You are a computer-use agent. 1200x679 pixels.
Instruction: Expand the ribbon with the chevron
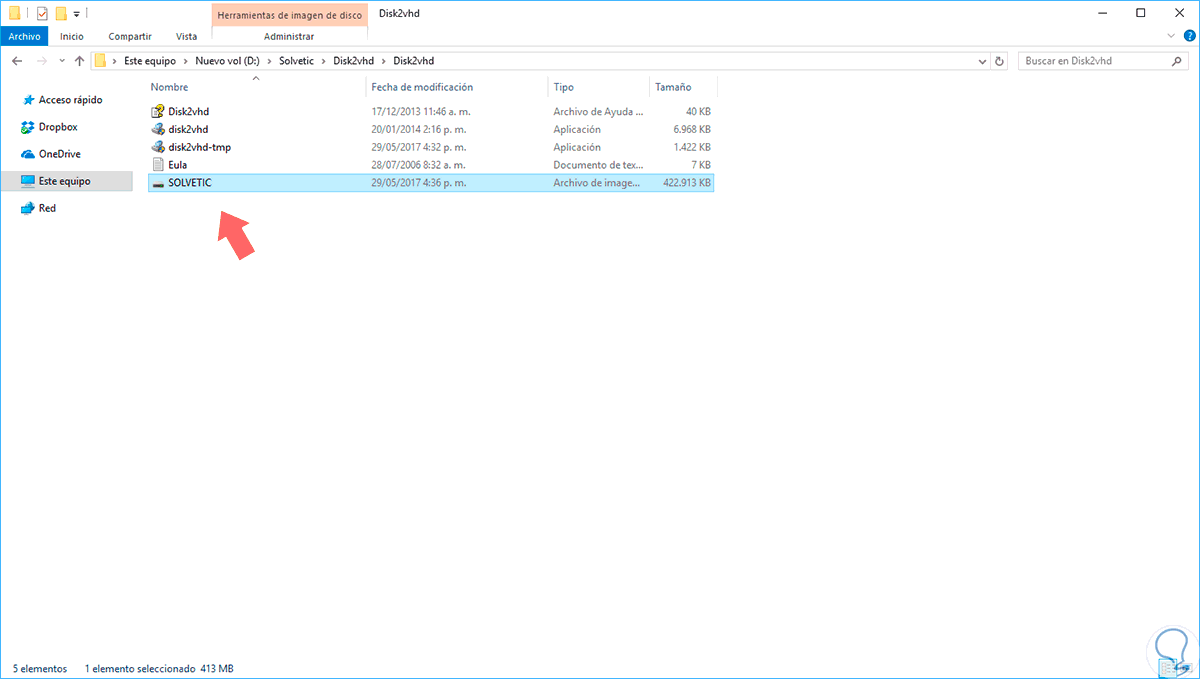tap(1173, 36)
